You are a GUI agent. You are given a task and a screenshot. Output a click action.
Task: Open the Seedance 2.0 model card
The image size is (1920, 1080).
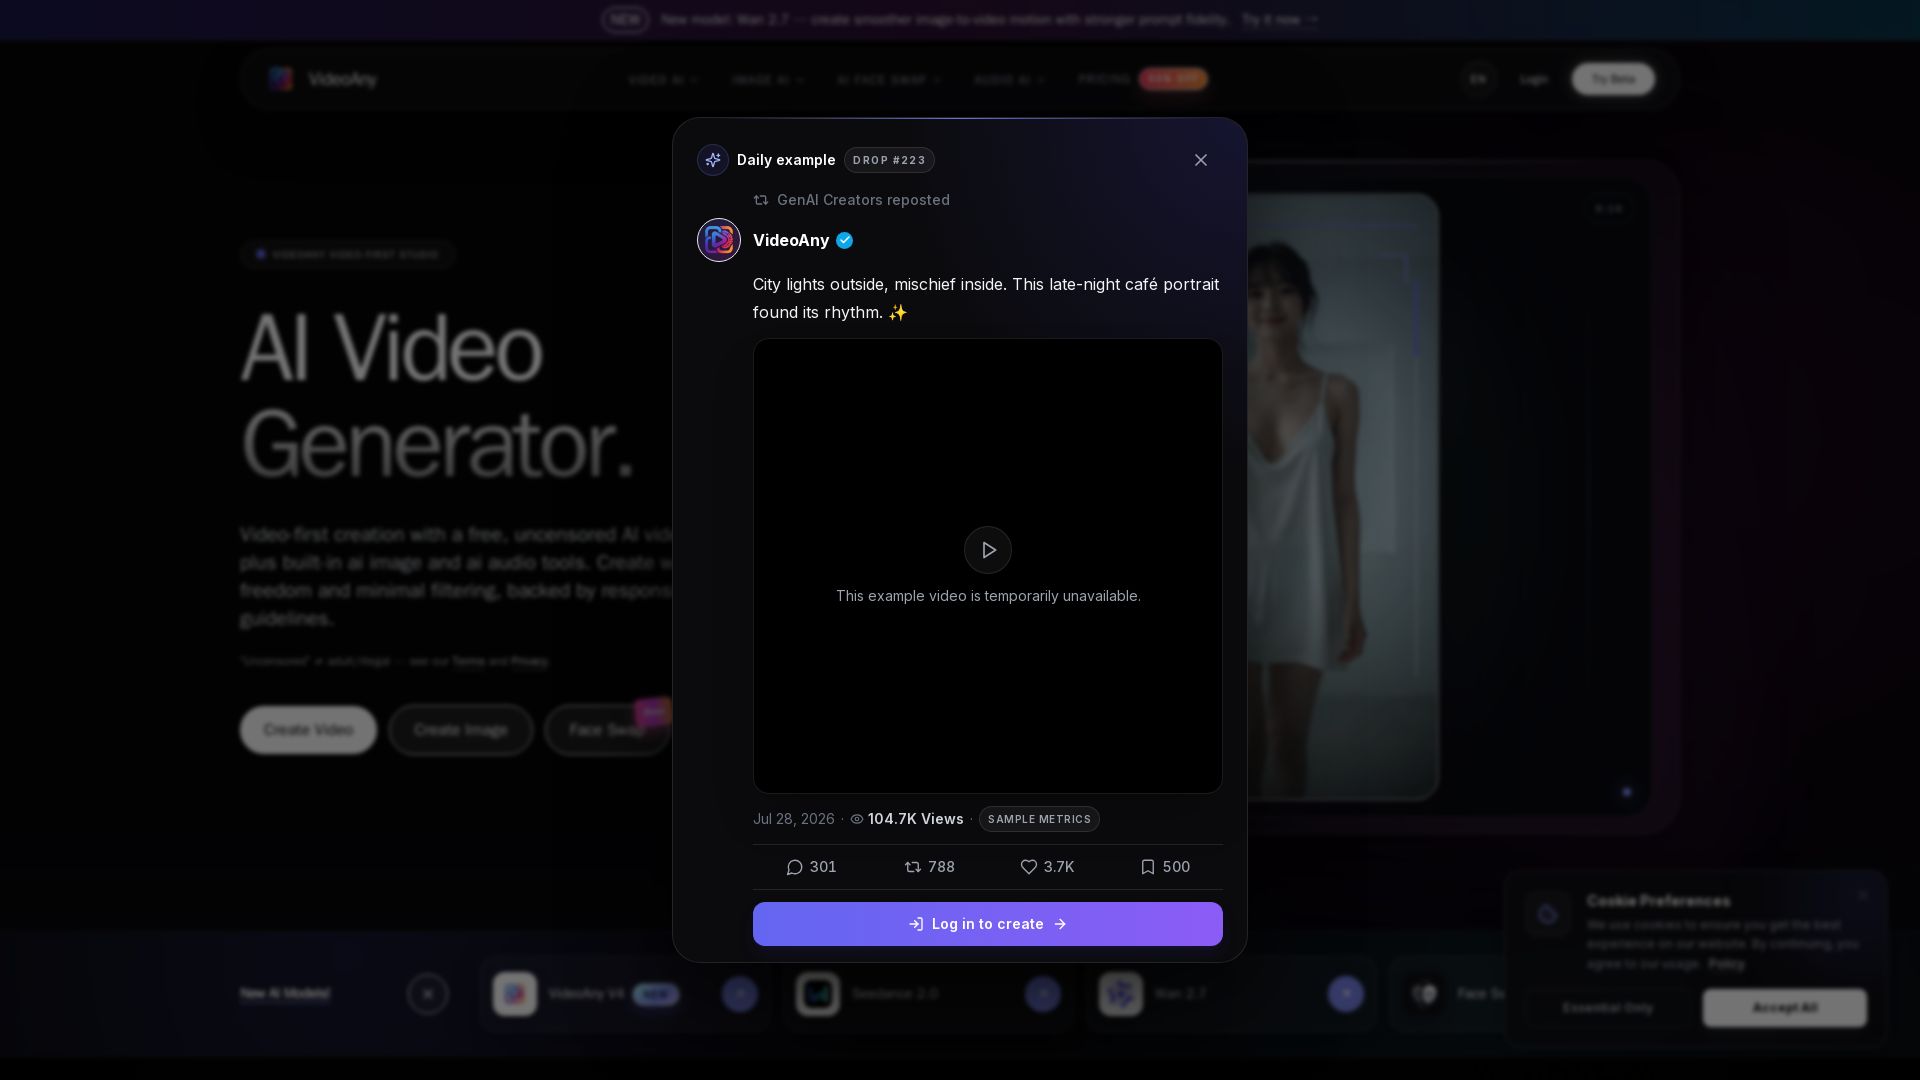point(928,994)
